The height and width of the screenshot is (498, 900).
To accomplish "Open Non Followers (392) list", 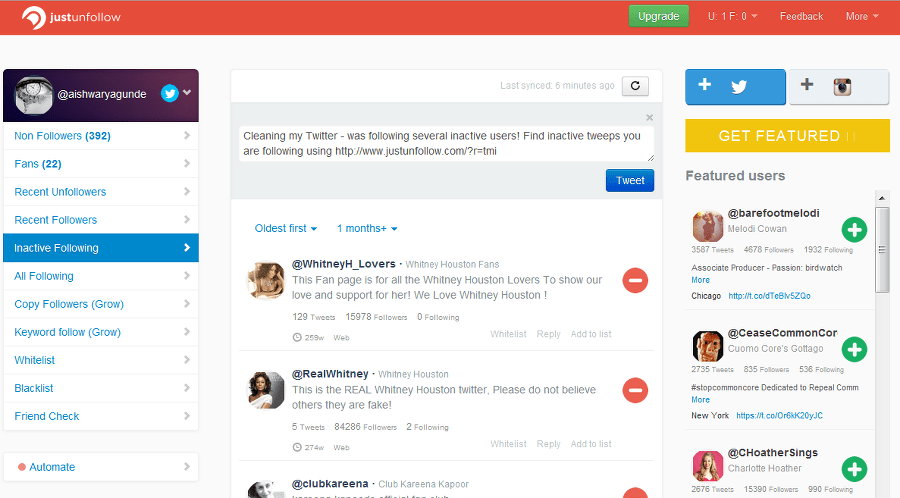I will [101, 136].
